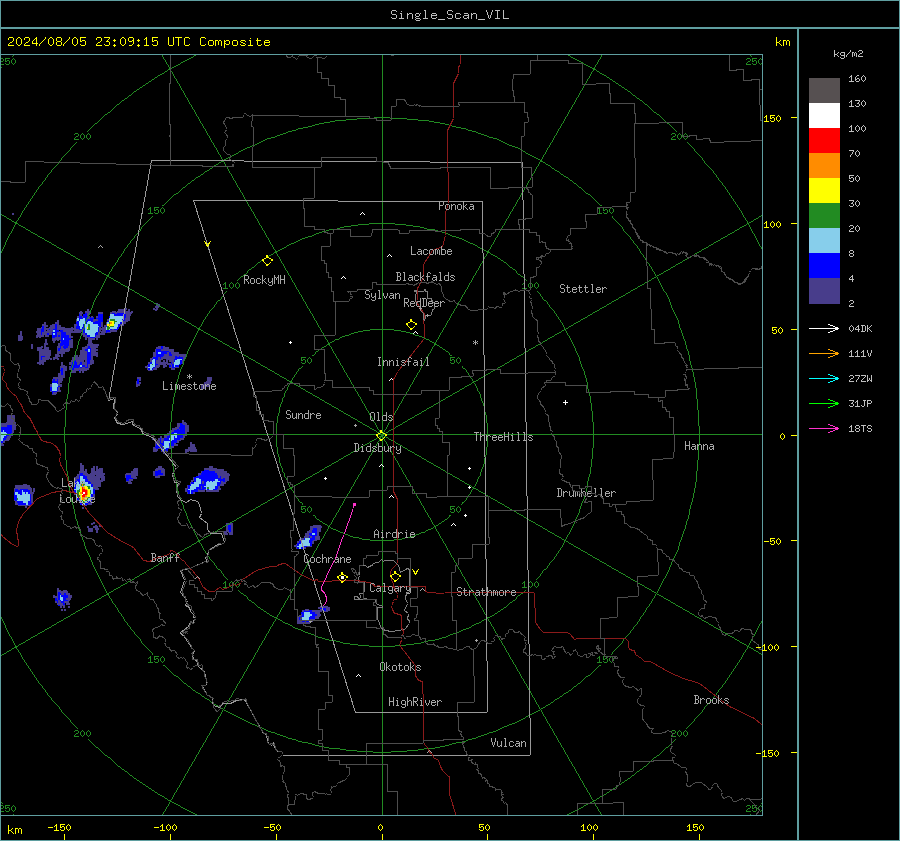Click the white 100-130 color swatch

click(824, 116)
